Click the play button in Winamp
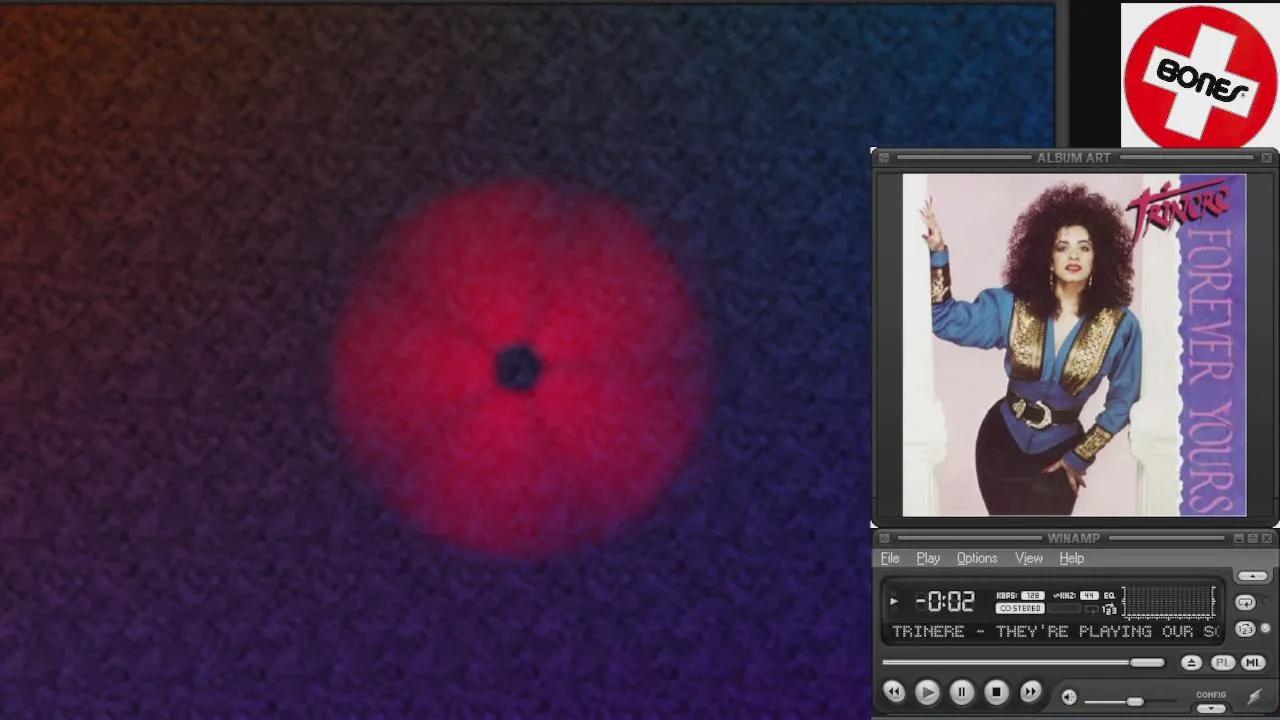This screenshot has width=1280, height=720. (927, 692)
